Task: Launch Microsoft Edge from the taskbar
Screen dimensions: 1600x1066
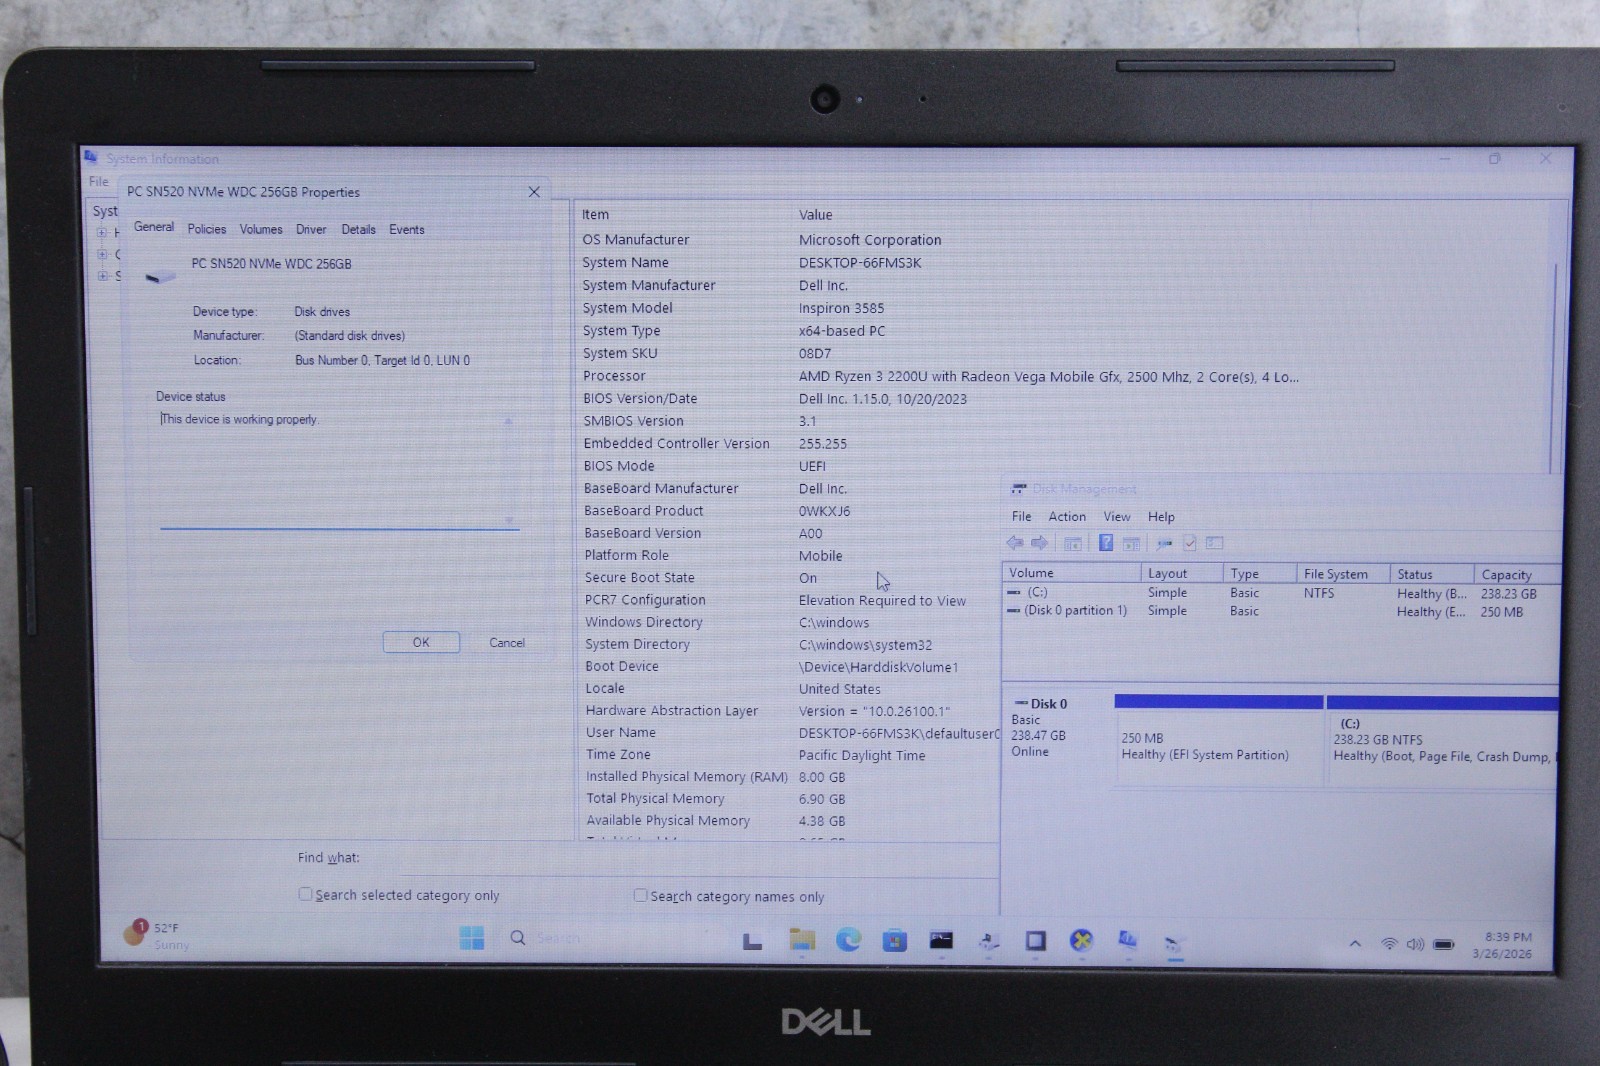Action: 848,940
